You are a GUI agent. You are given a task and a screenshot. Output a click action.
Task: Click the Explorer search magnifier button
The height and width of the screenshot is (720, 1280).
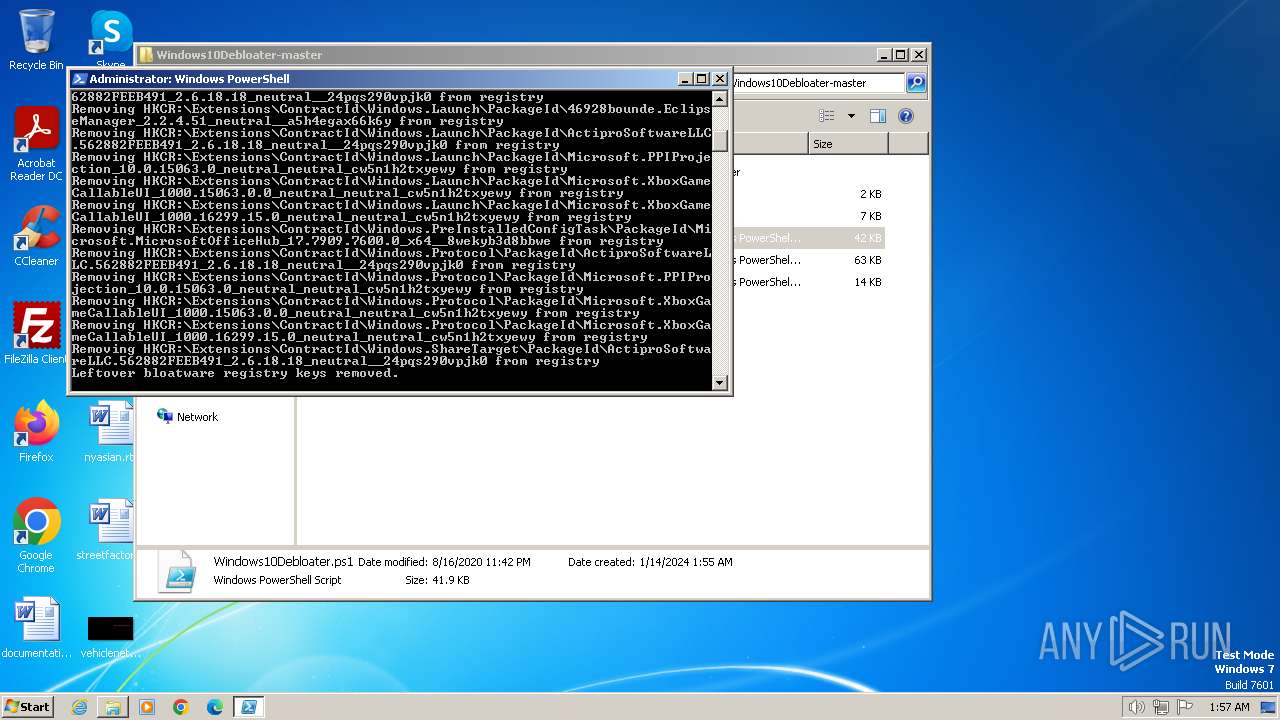click(915, 83)
